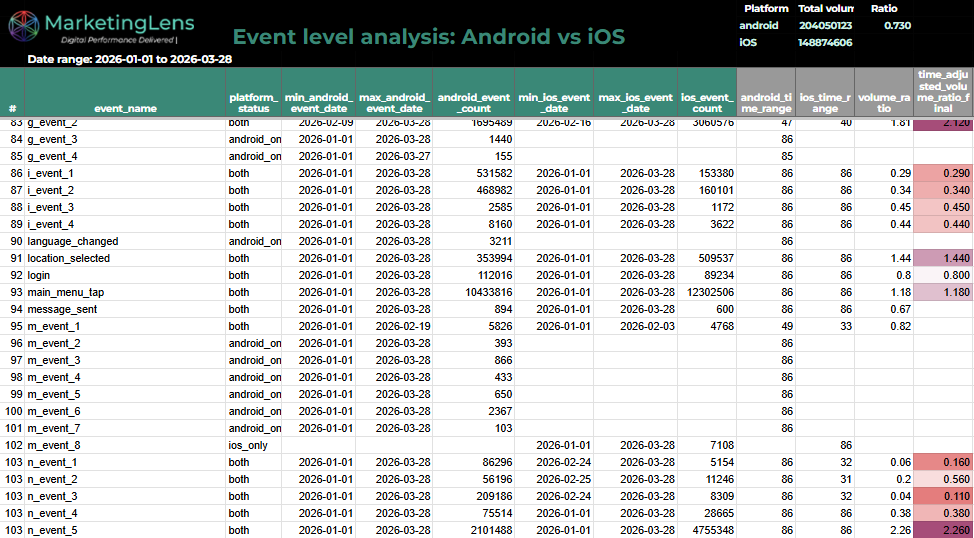974x538 pixels.
Task: Click the Event level analysis title
Action: pyautogui.click(x=429, y=38)
